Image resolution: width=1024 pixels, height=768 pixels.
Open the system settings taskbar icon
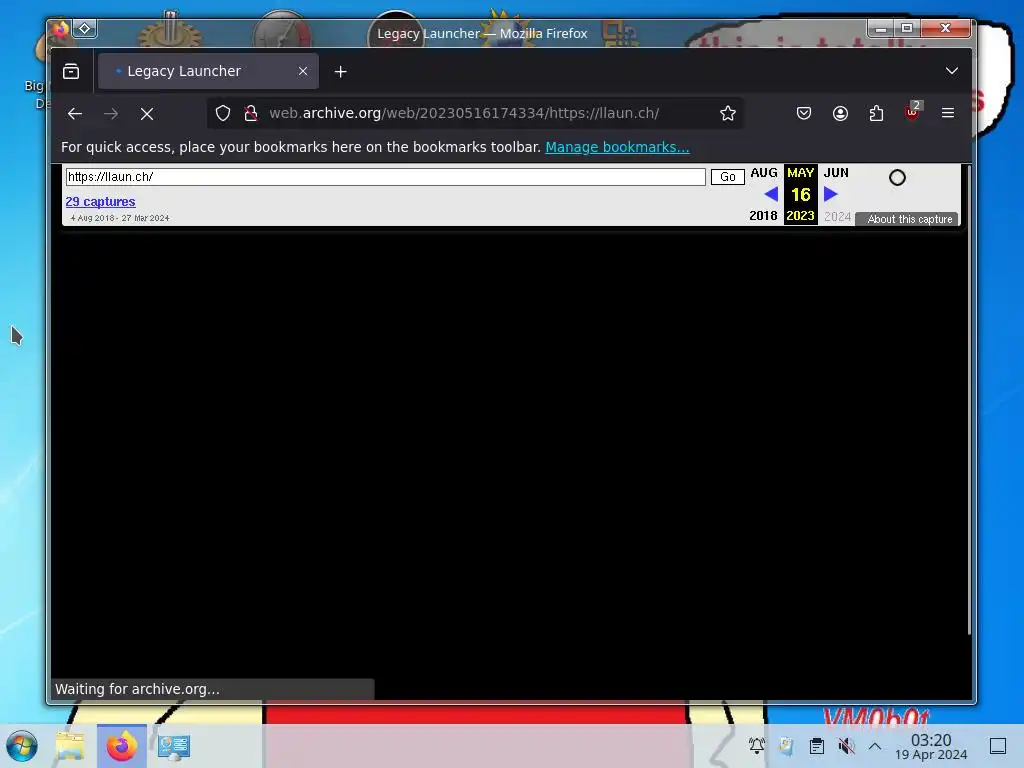pos(174,746)
